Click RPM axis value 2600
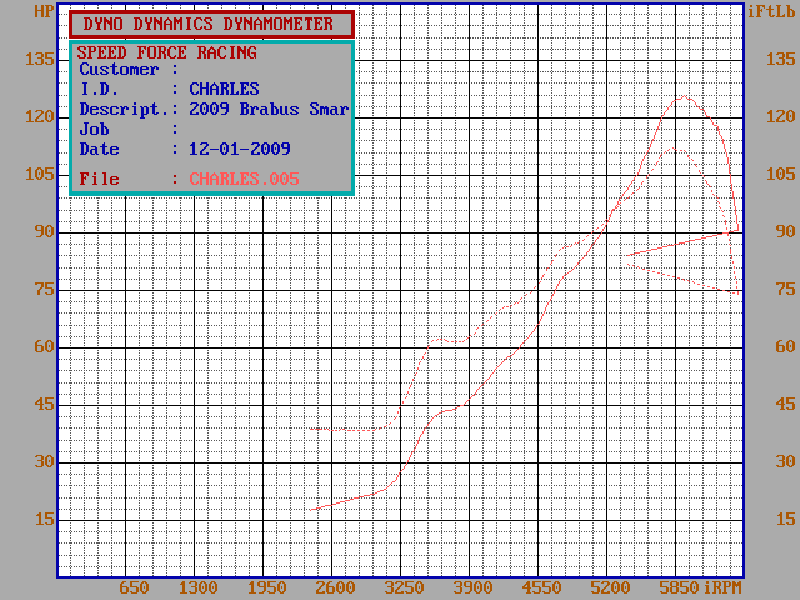 click(335, 587)
